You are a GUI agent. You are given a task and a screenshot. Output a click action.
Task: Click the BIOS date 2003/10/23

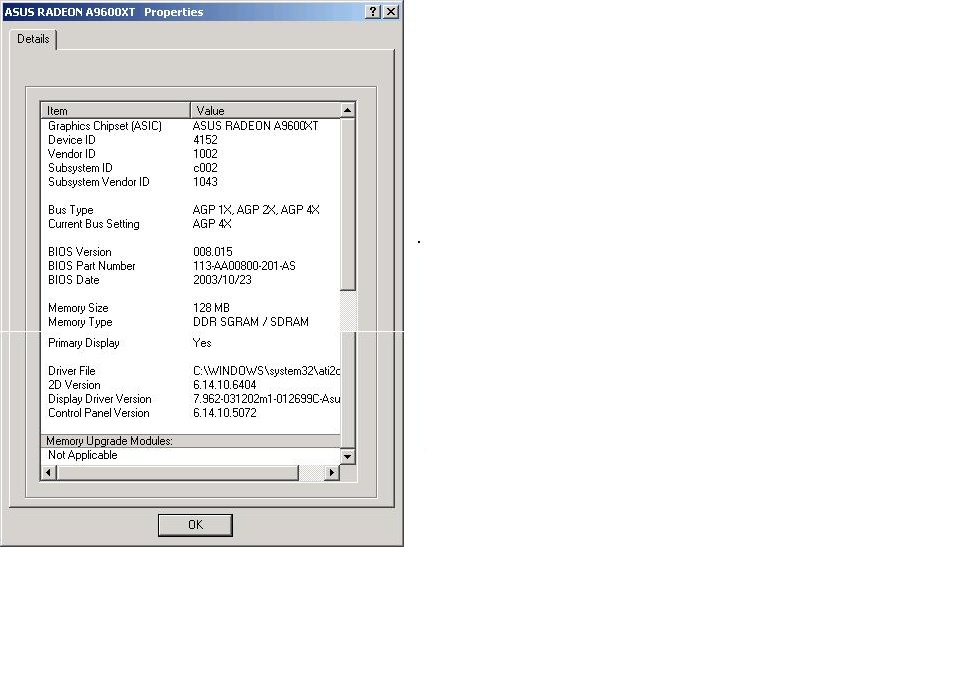click(222, 280)
